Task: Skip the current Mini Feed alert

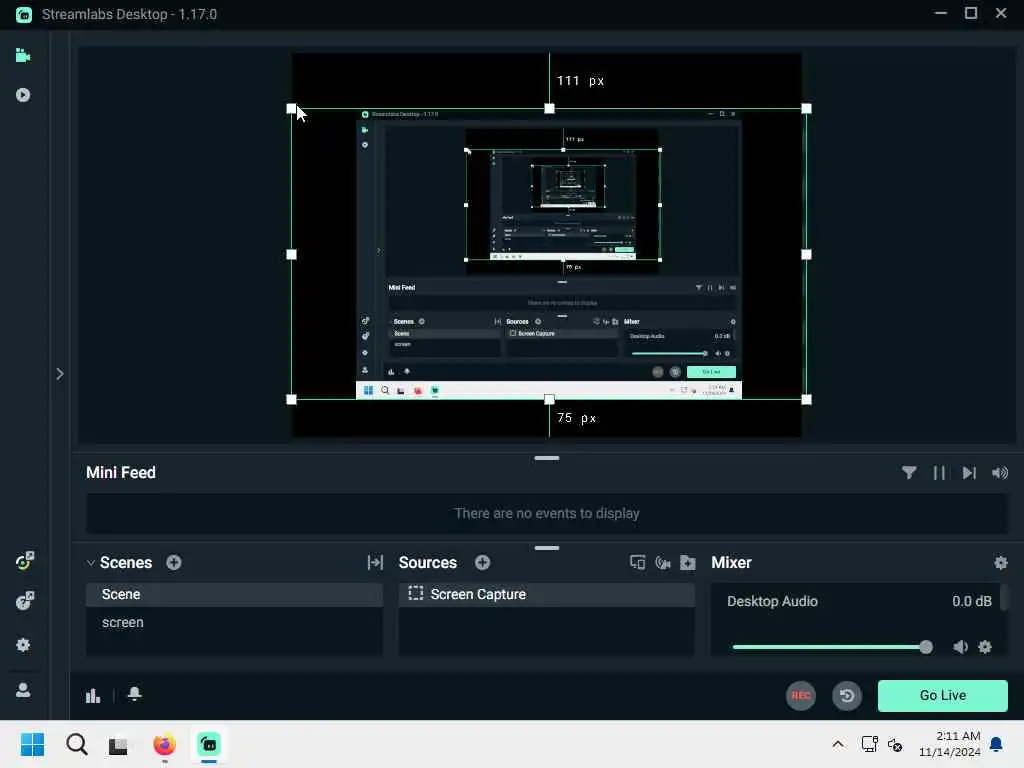Action: coord(969,473)
